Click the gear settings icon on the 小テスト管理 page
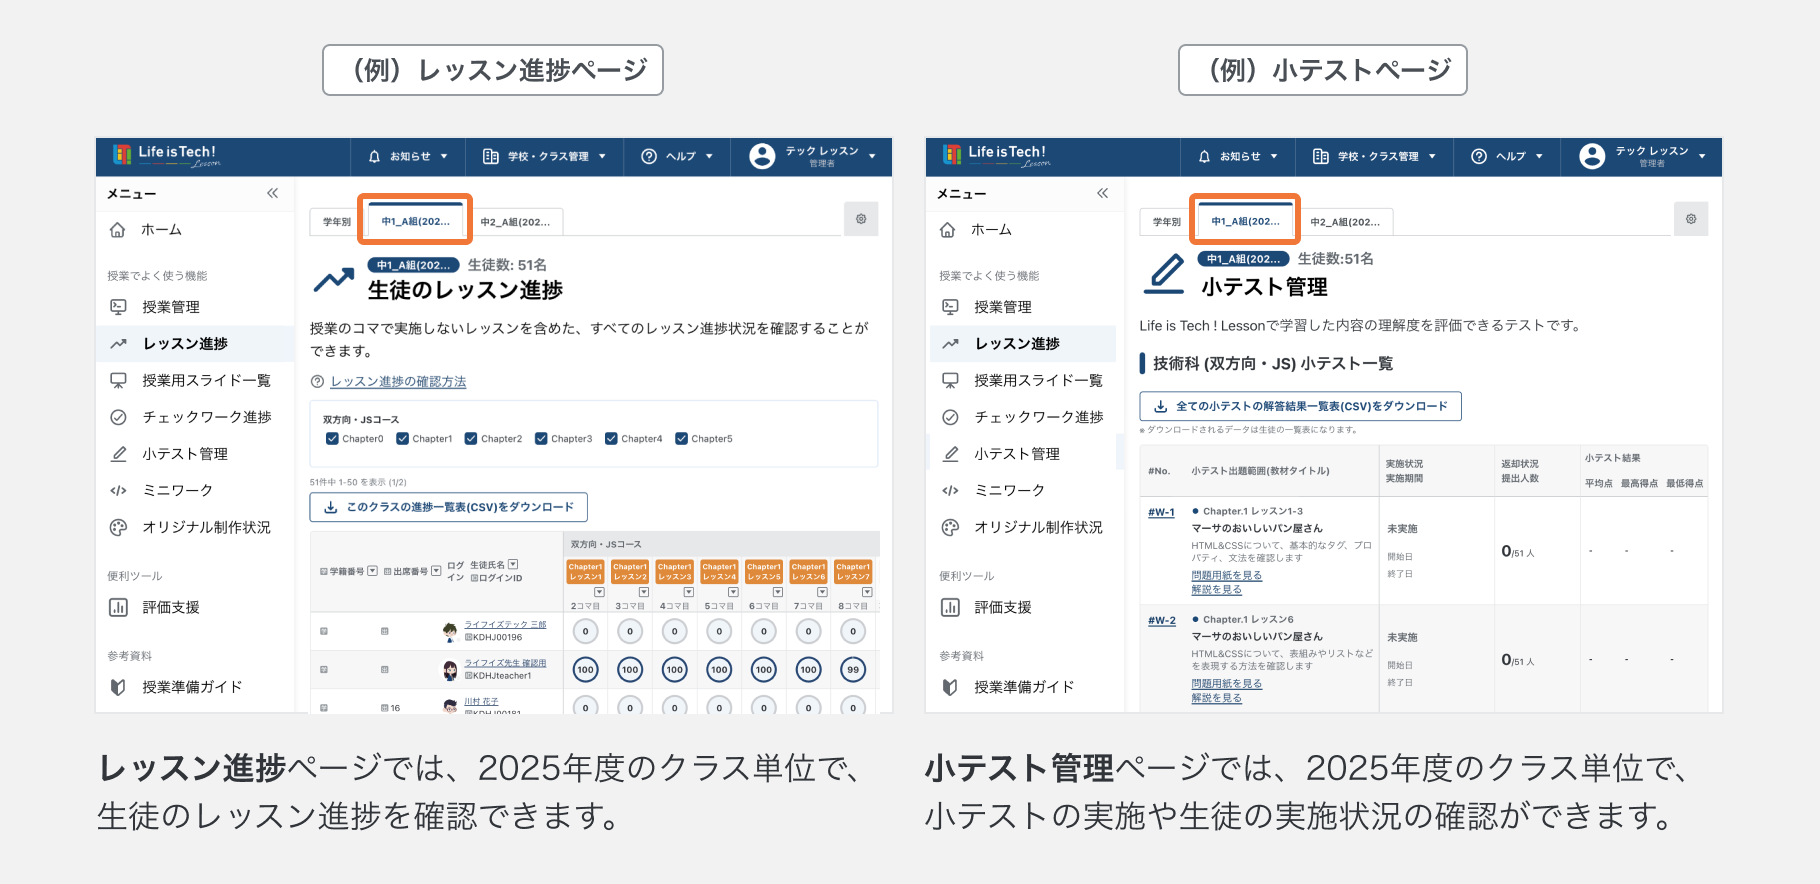 point(1690,219)
